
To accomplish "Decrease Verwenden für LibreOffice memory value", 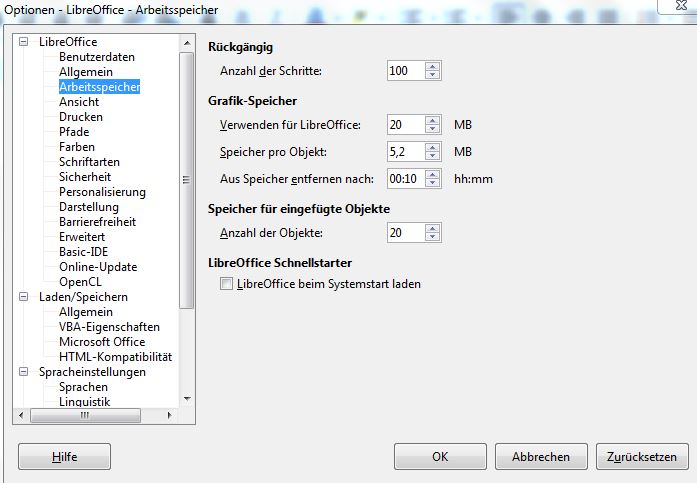I will coord(433,129).
